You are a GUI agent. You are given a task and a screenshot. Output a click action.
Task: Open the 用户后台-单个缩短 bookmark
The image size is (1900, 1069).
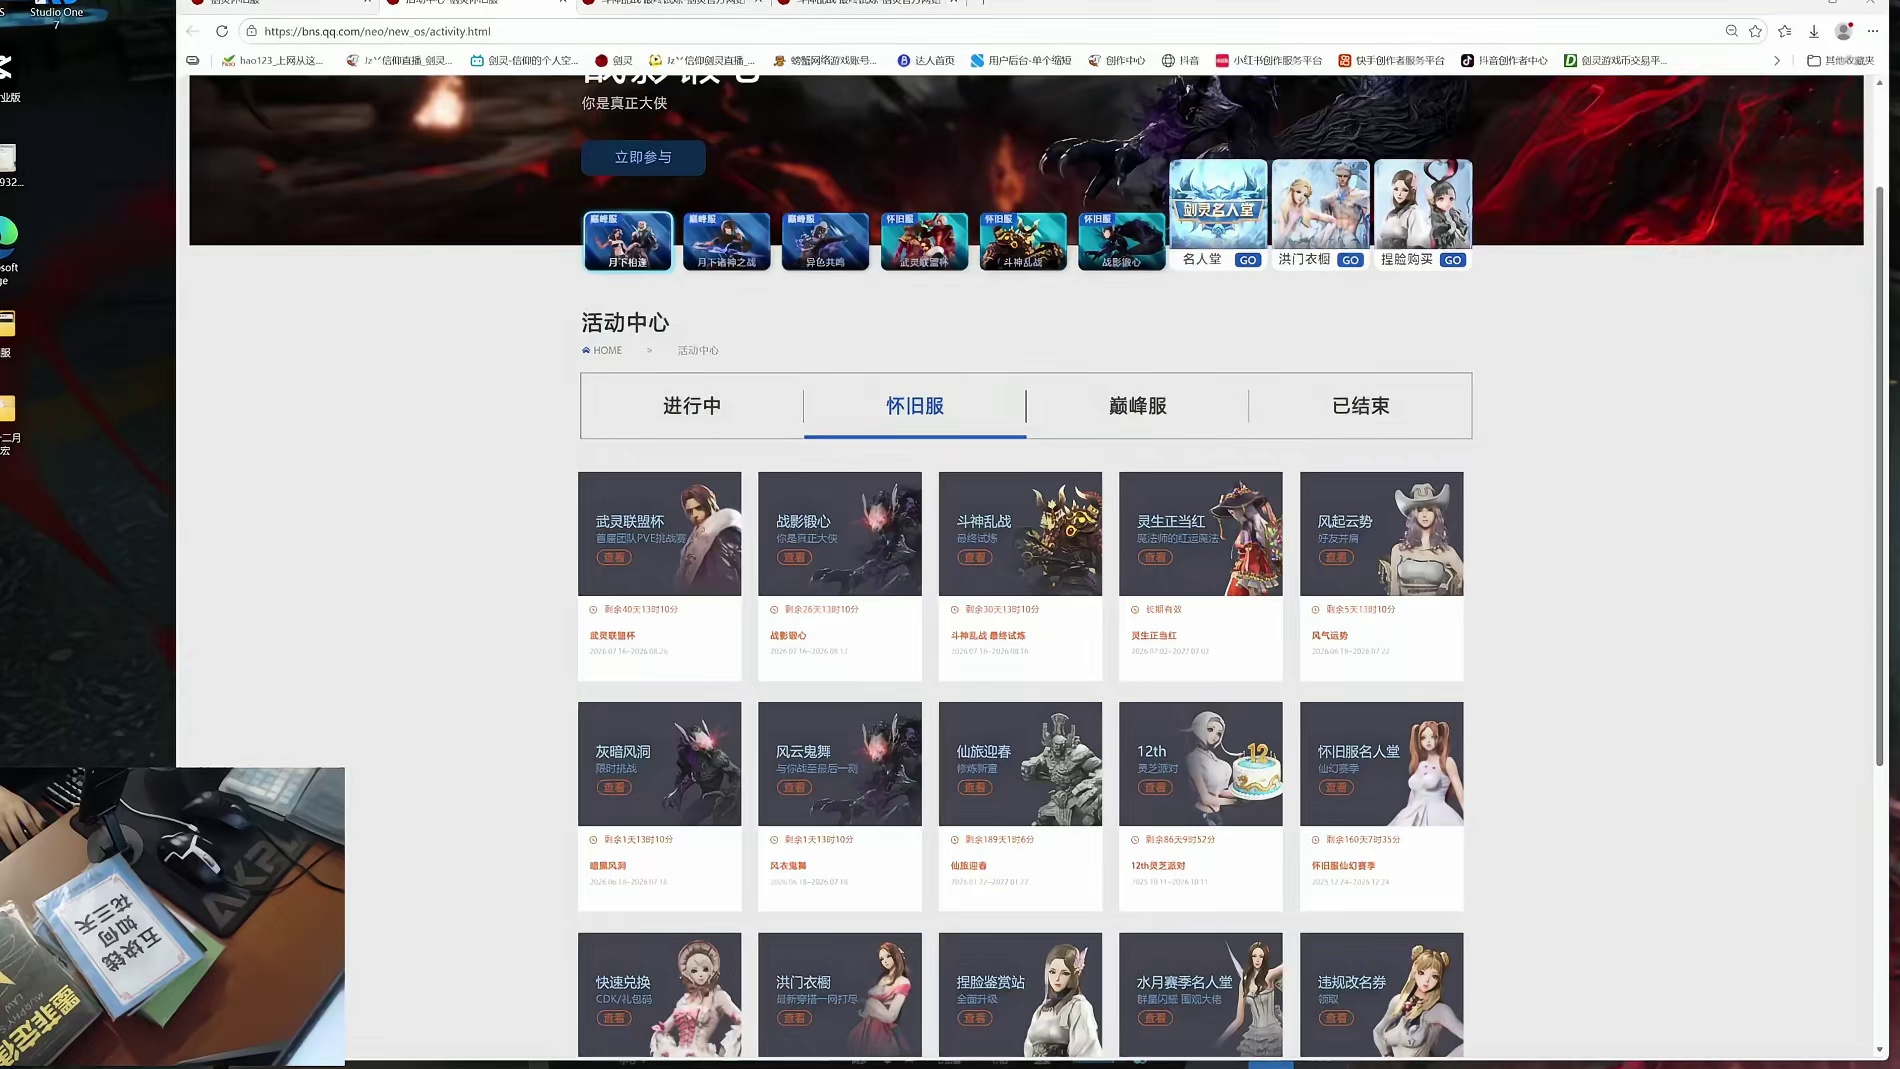[1021, 60]
